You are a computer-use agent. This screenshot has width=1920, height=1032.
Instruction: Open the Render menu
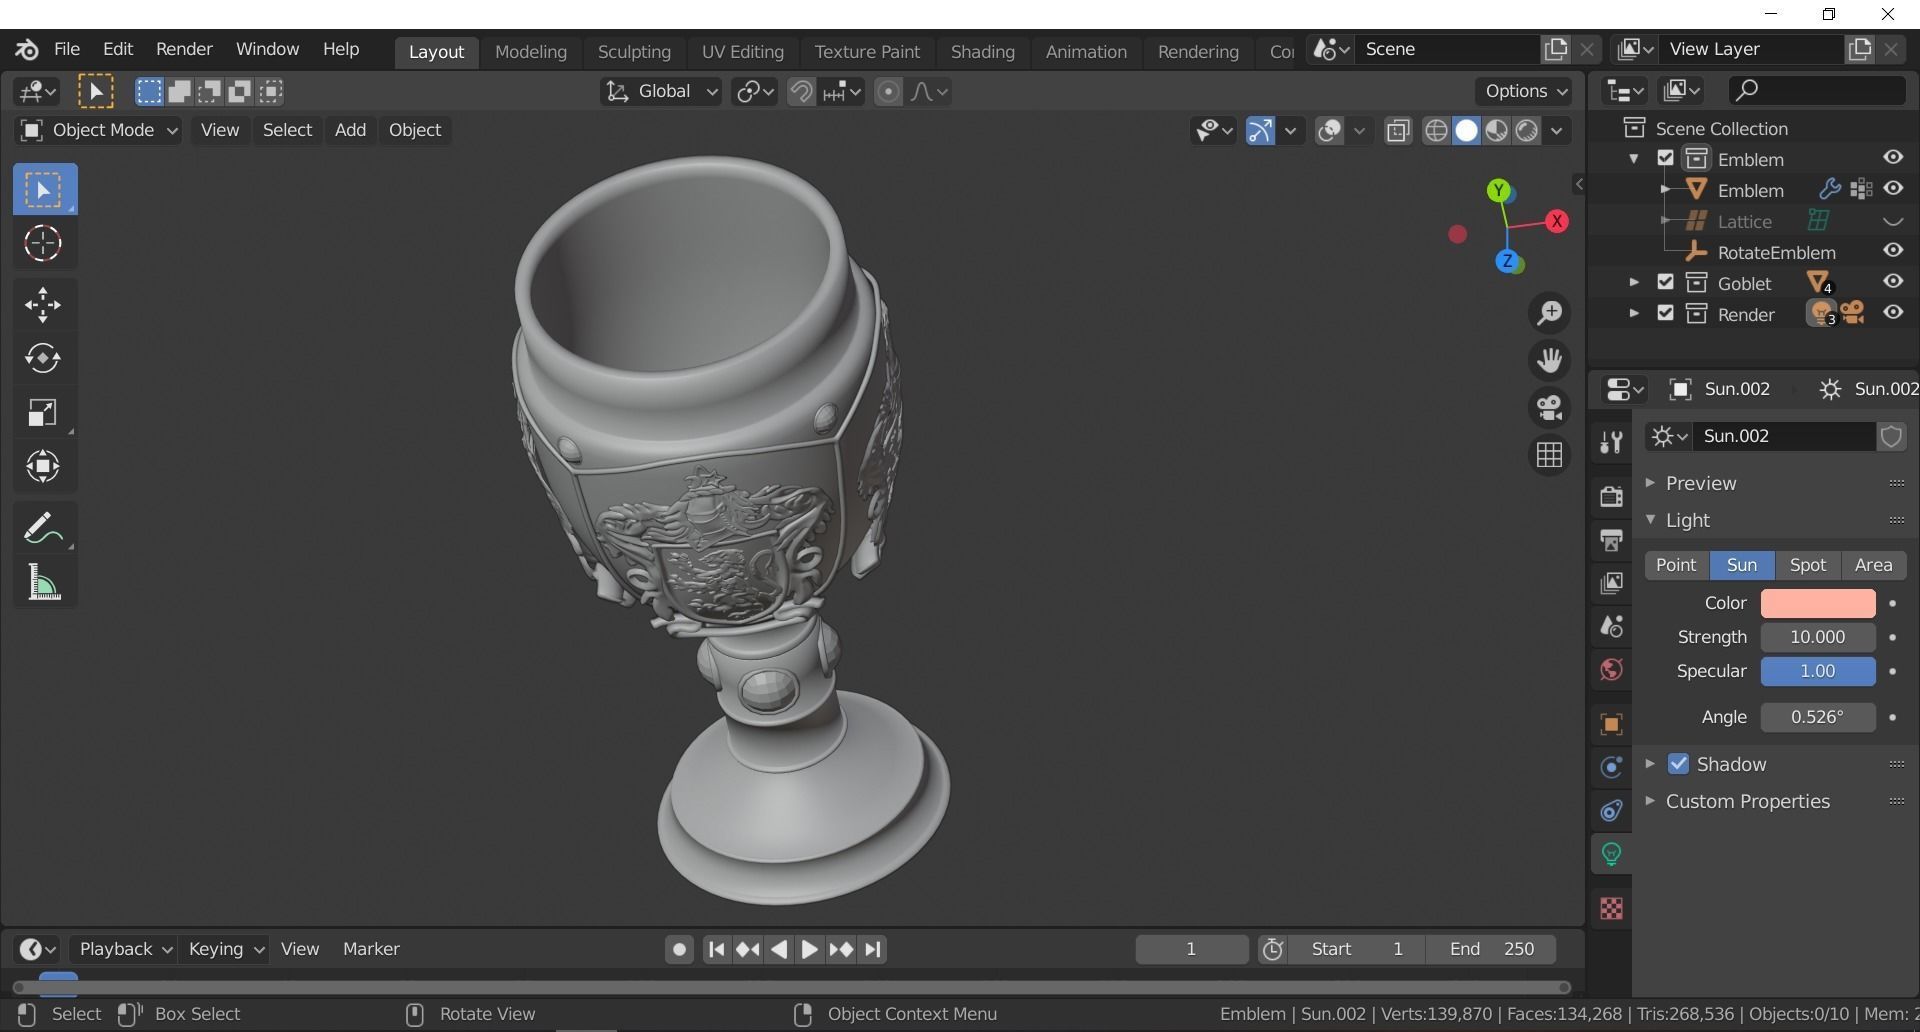pos(184,49)
